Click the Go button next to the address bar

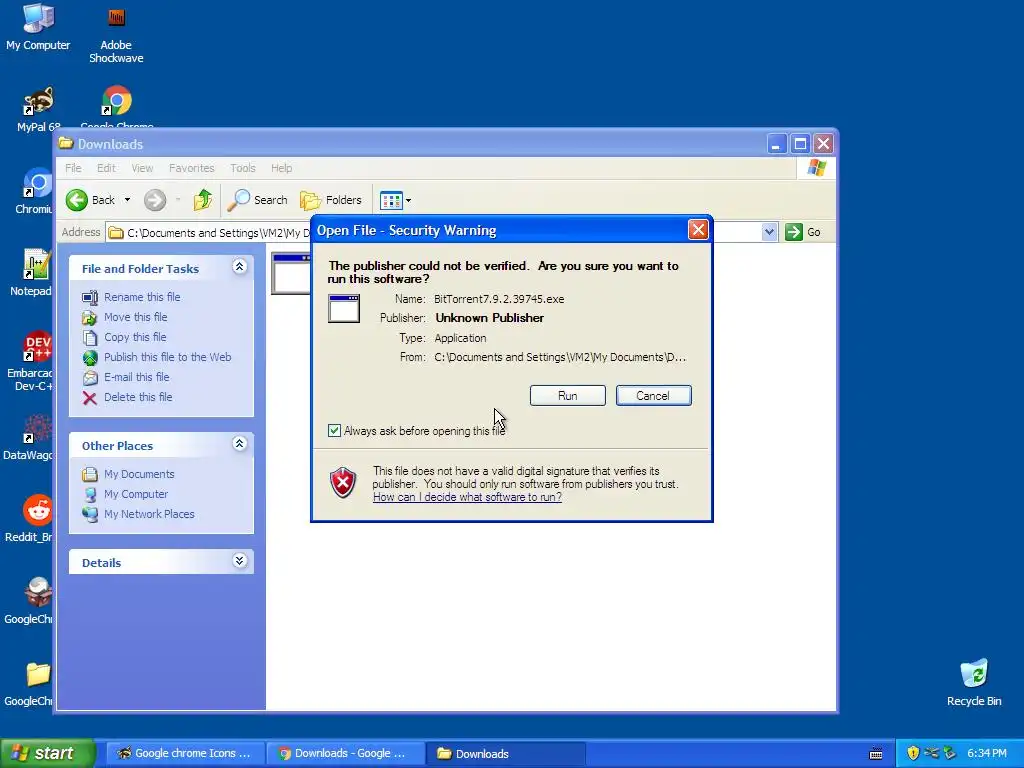coord(803,232)
